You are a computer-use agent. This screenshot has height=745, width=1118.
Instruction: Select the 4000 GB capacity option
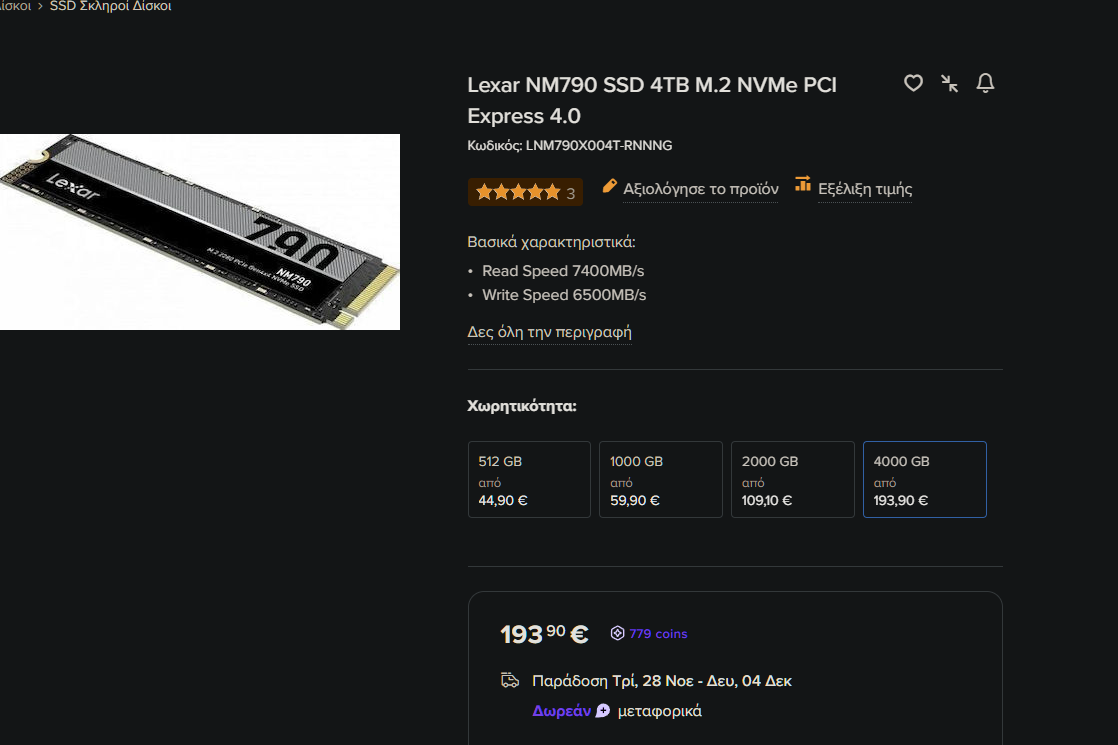click(924, 479)
